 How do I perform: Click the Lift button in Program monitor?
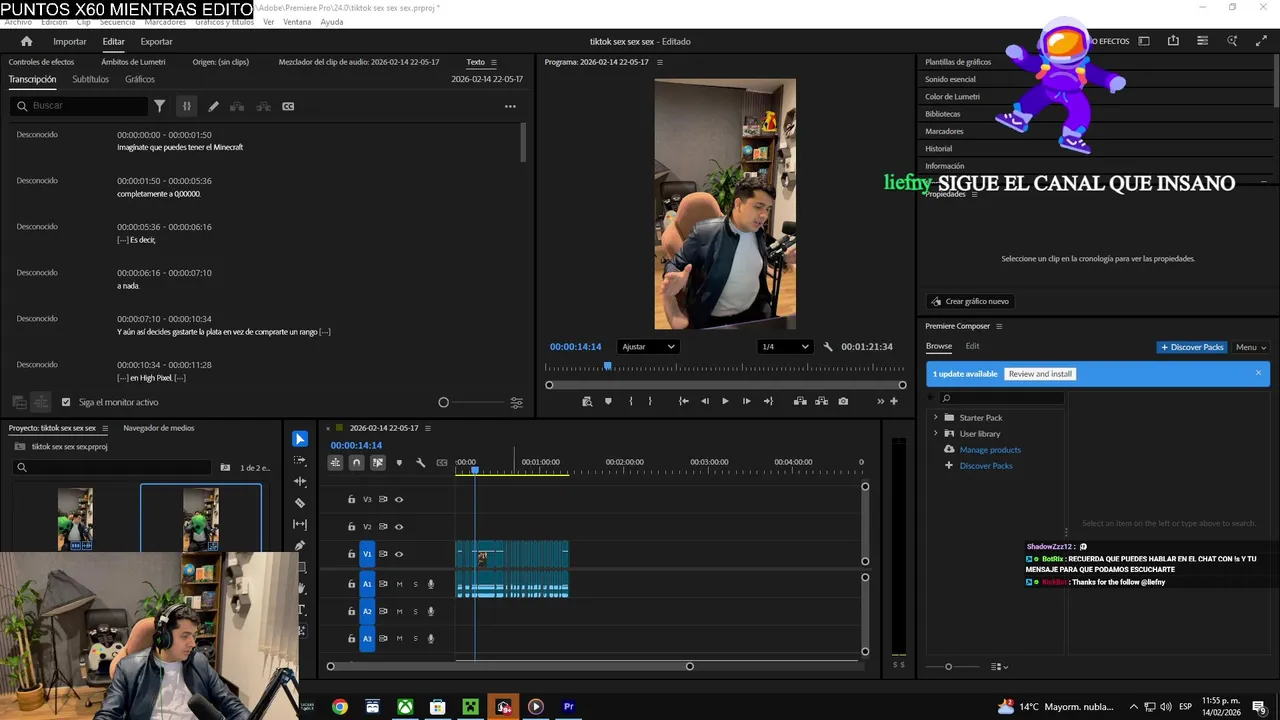(x=800, y=401)
